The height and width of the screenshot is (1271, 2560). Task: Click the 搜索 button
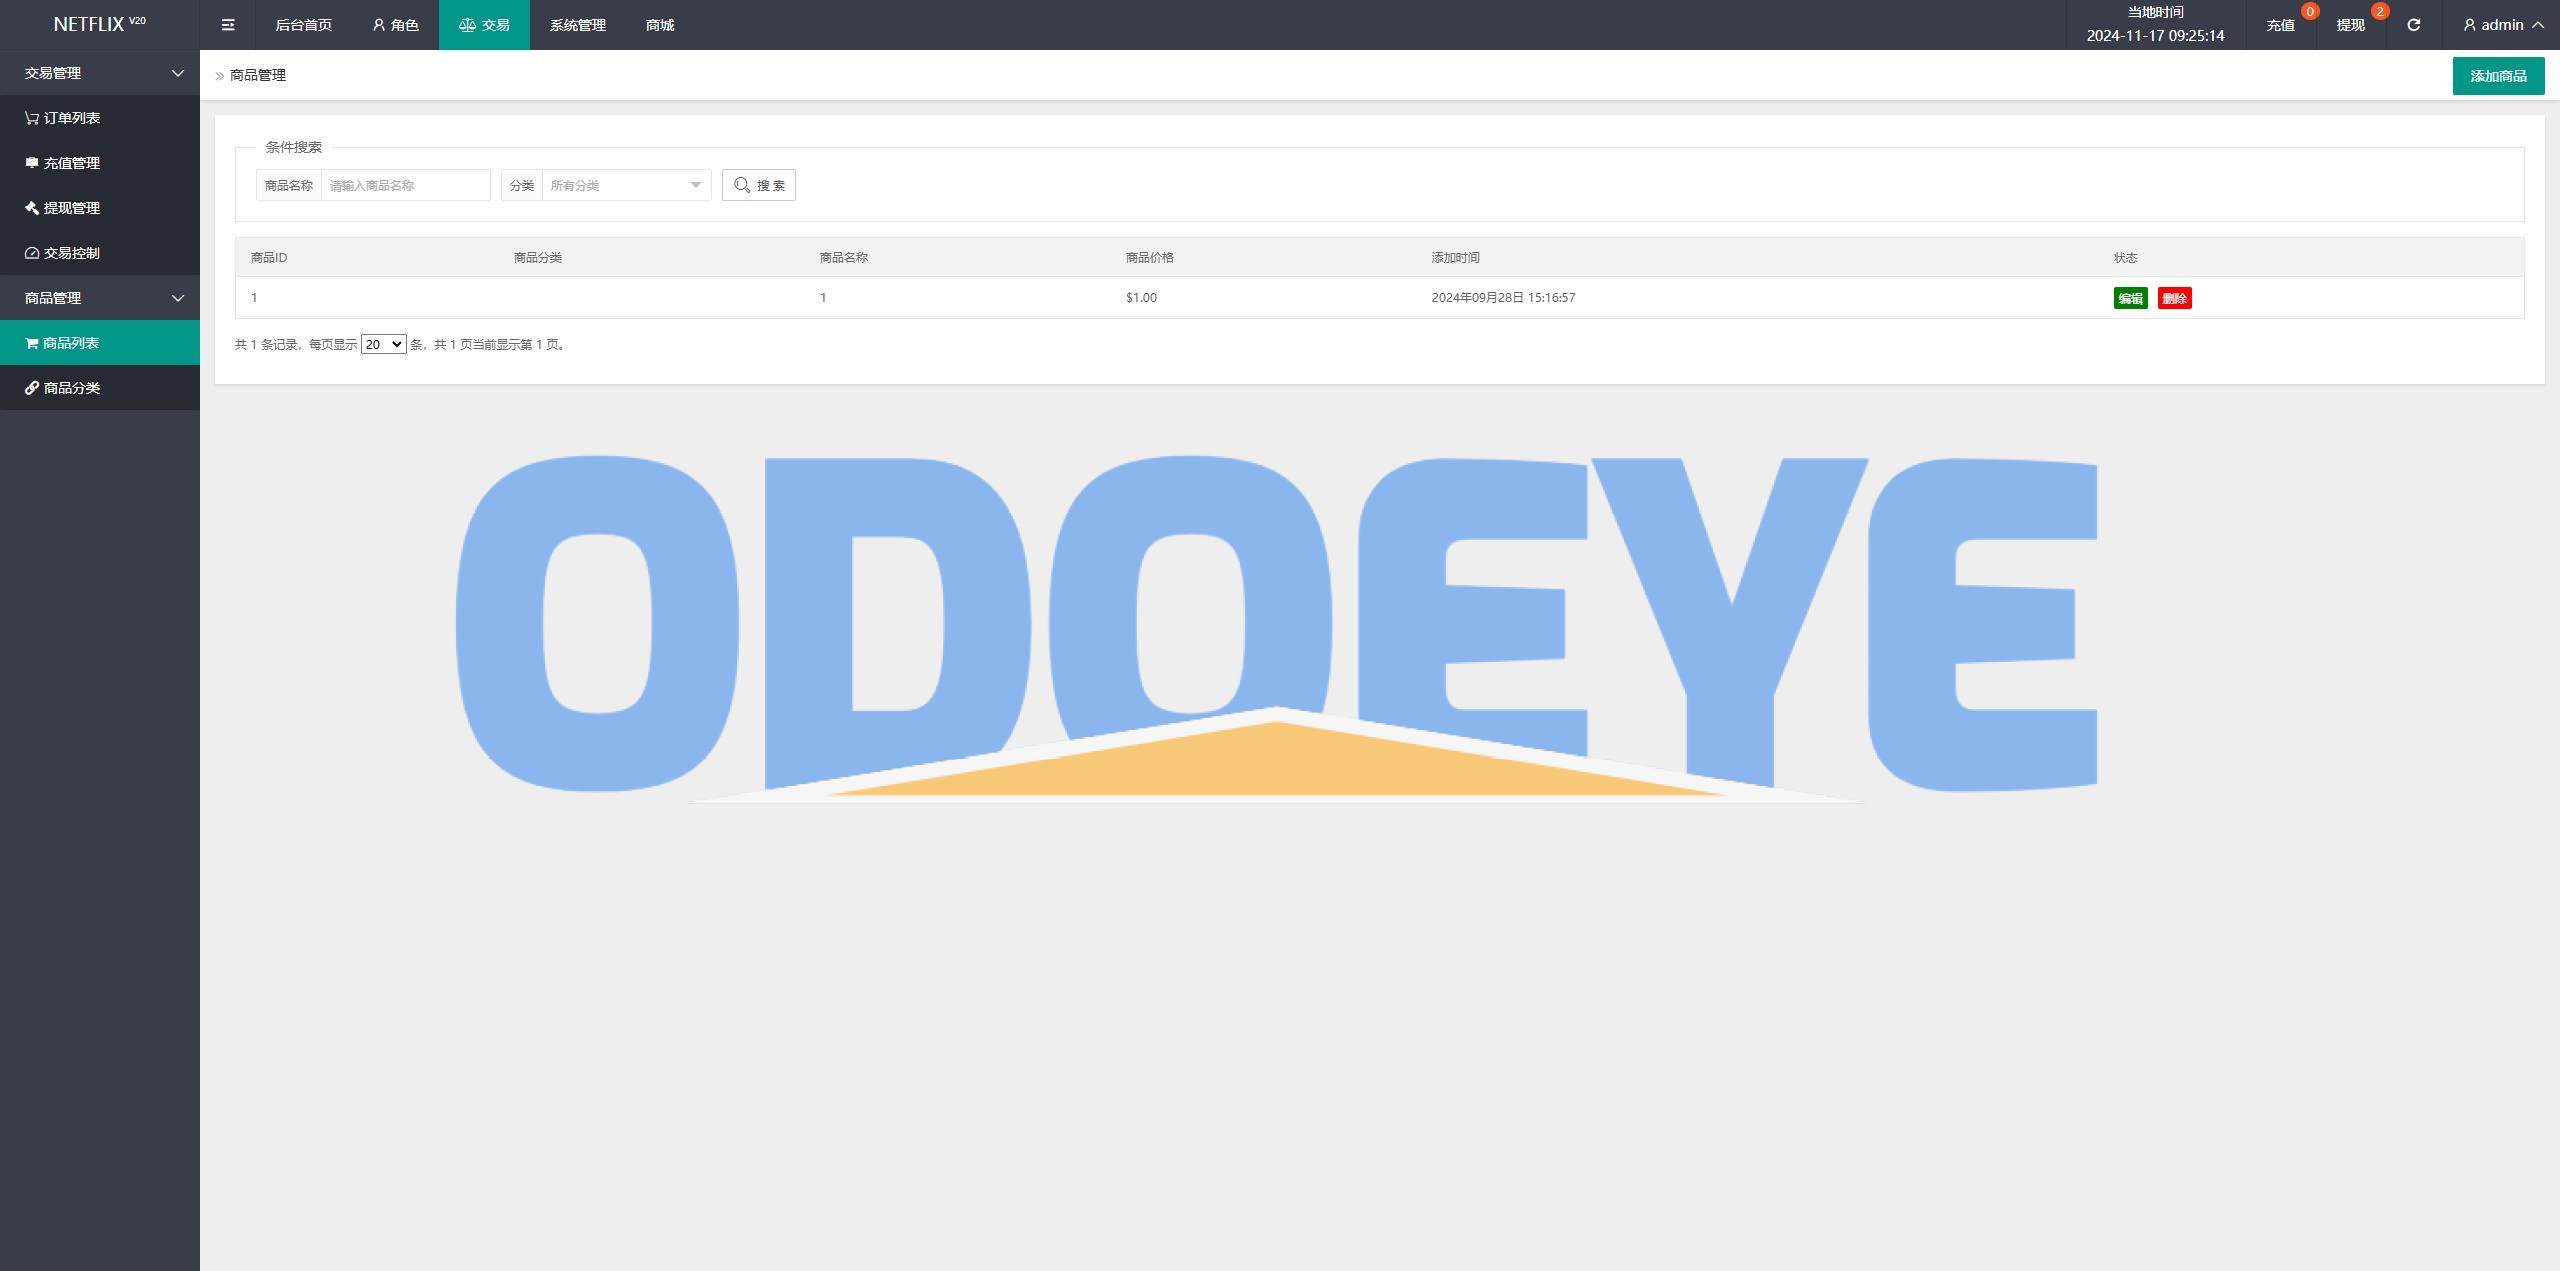point(759,185)
